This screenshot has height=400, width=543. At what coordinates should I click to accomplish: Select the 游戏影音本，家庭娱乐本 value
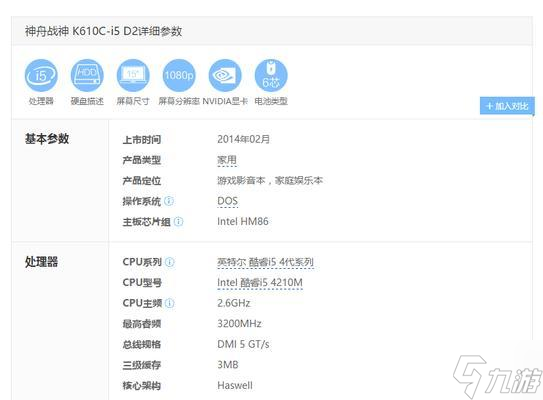point(270,180)
